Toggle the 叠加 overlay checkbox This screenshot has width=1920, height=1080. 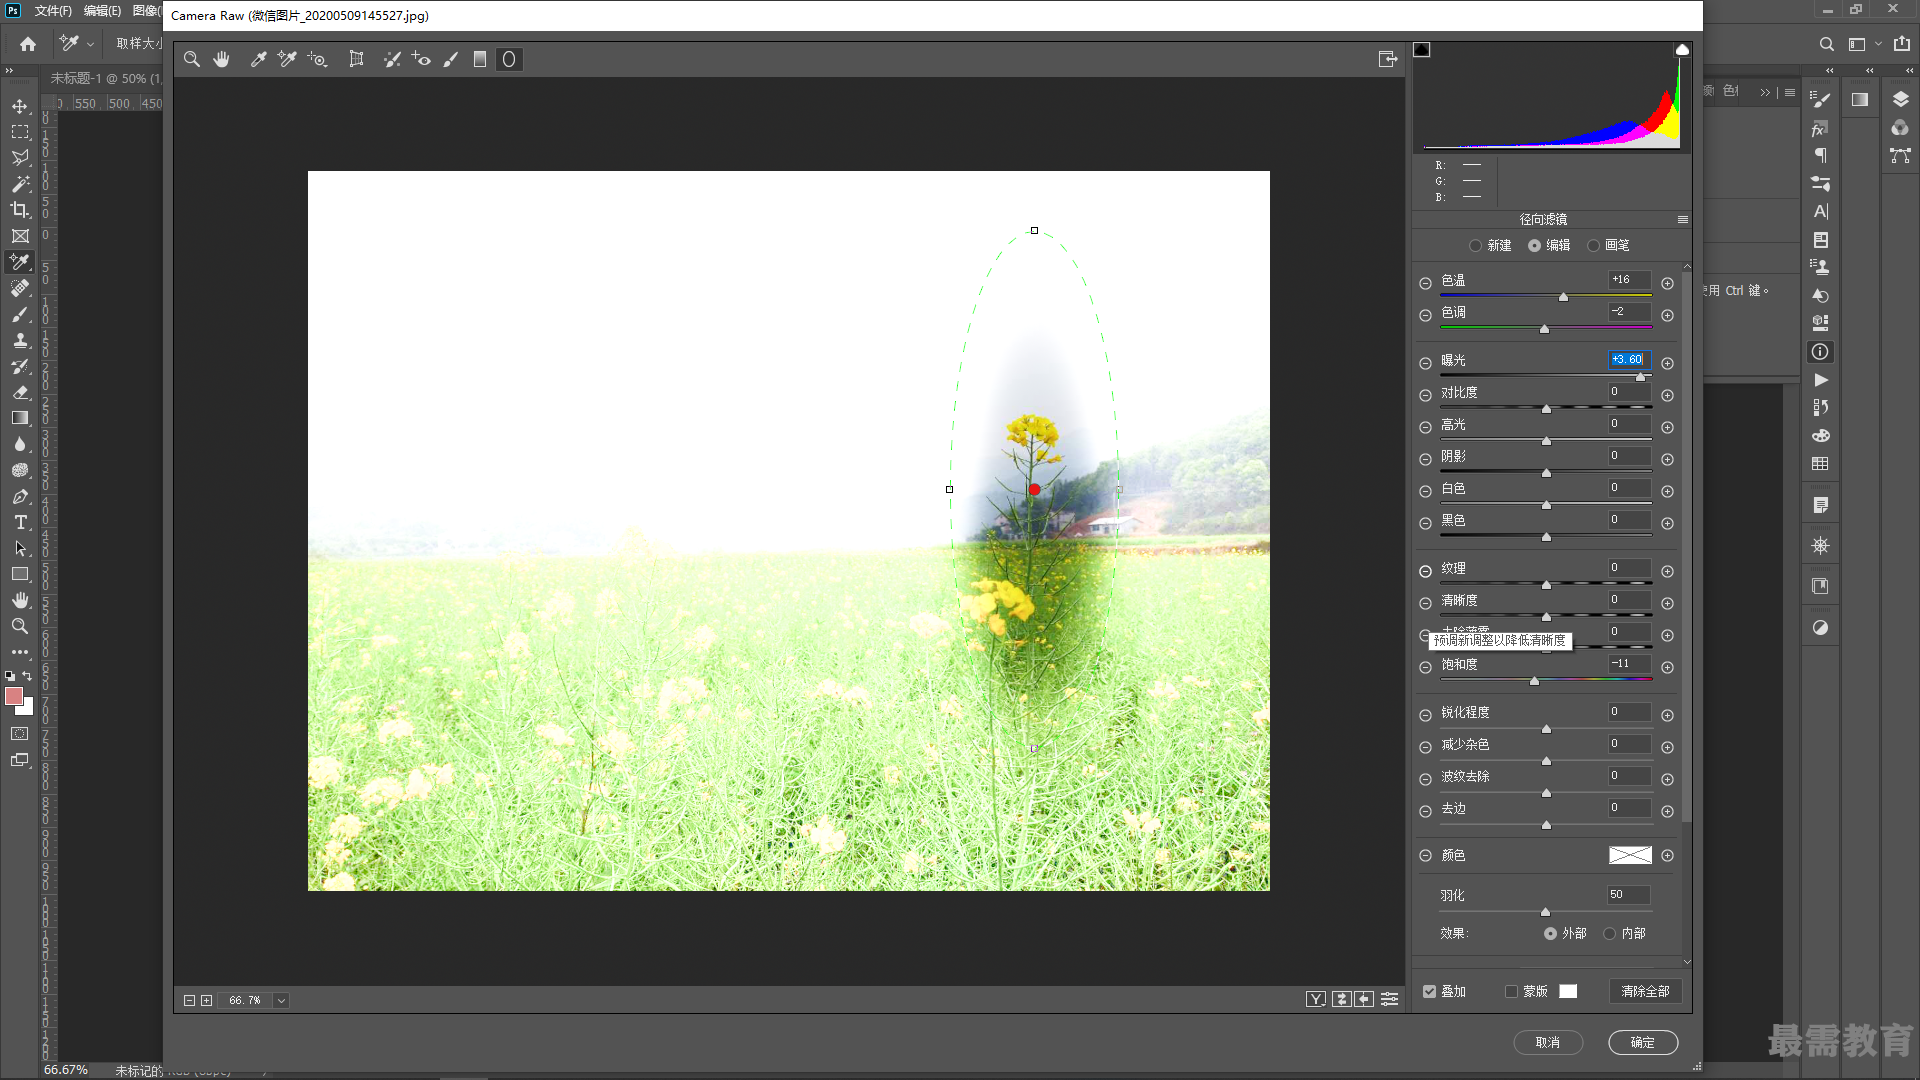click(1430, 992)
